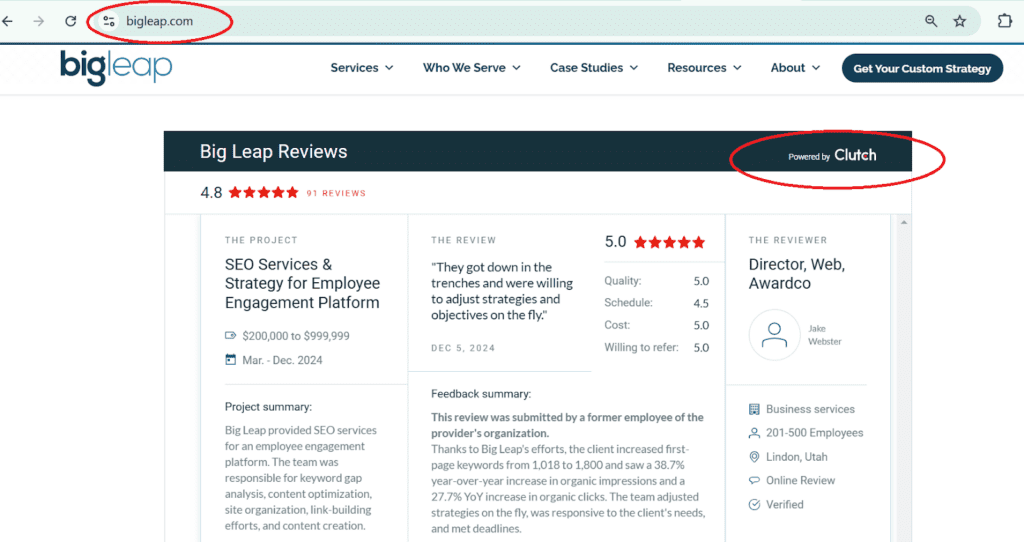Click the Schedule 4.5 score row
The image size is (1024, 542).
(x=656, y=303)
